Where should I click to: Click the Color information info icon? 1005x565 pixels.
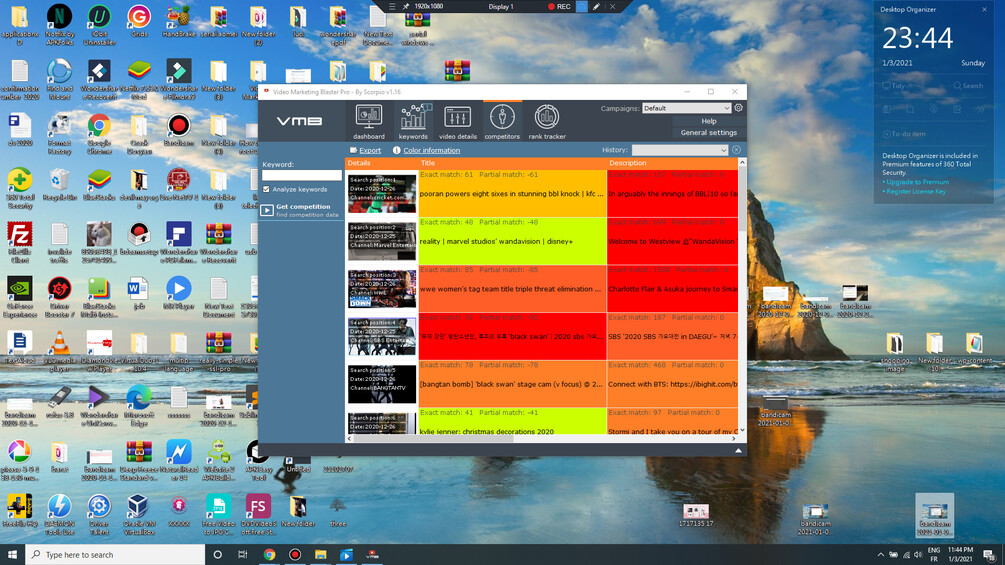coord(397,150)
